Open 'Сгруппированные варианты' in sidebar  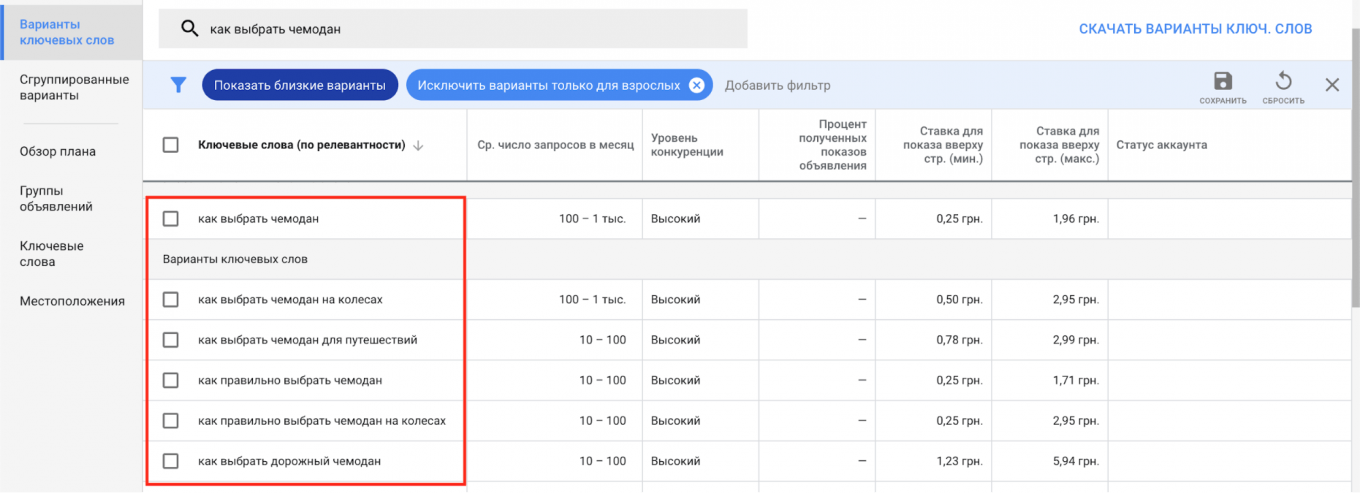(74, 88)
